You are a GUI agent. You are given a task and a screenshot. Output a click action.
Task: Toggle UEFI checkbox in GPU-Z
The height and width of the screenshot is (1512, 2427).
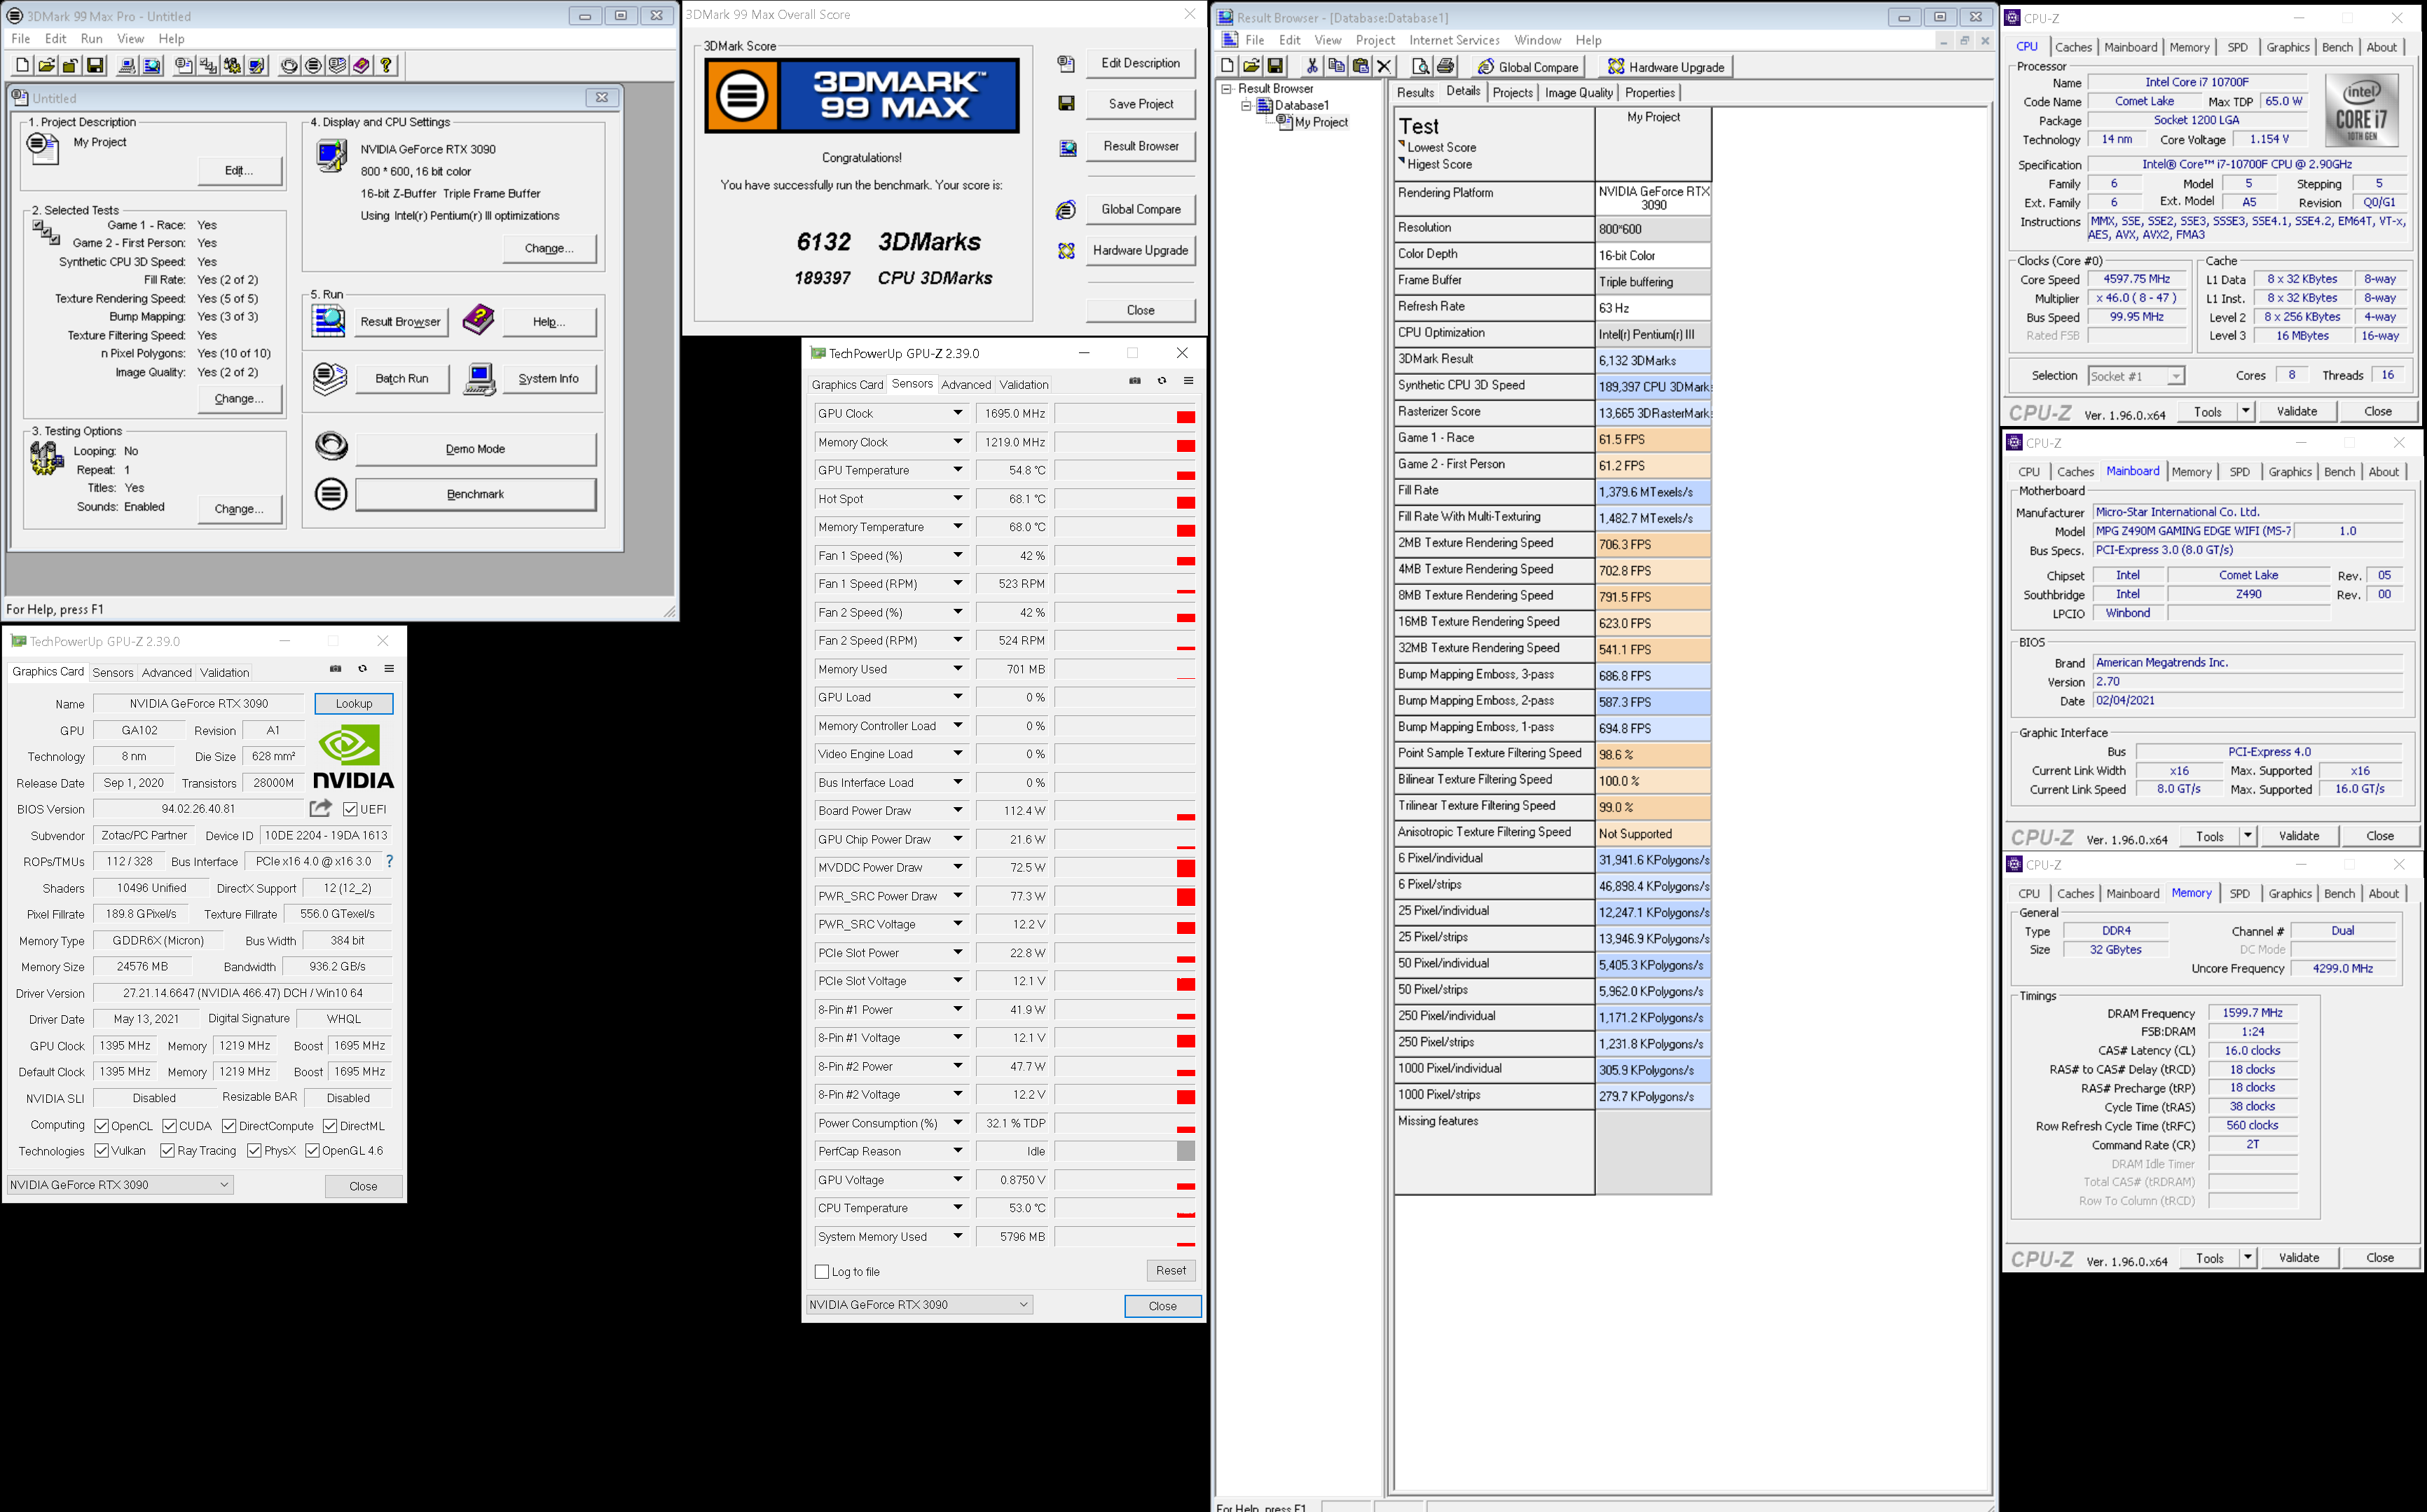pyautogui.click(x=350, y=809)
